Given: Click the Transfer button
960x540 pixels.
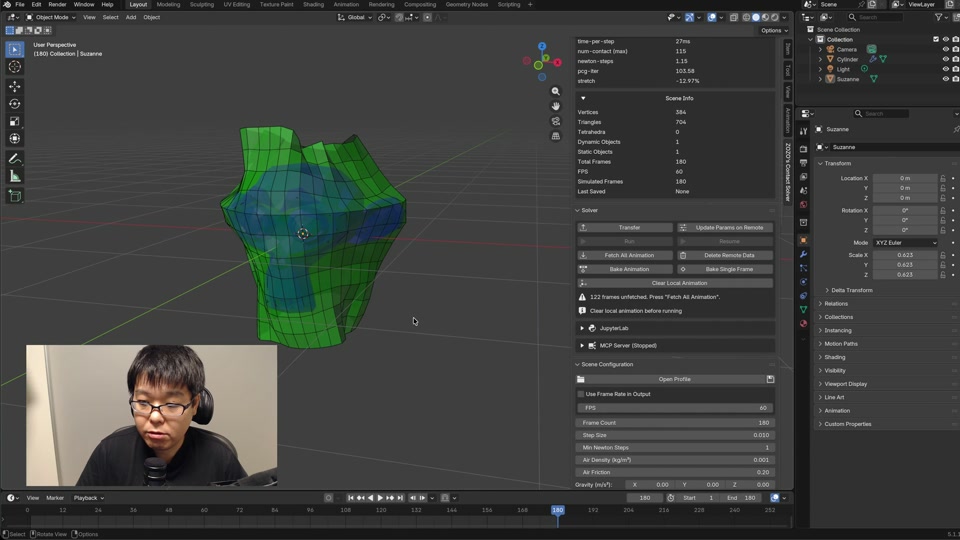Looking at the screenshot, I should point(624,227).
